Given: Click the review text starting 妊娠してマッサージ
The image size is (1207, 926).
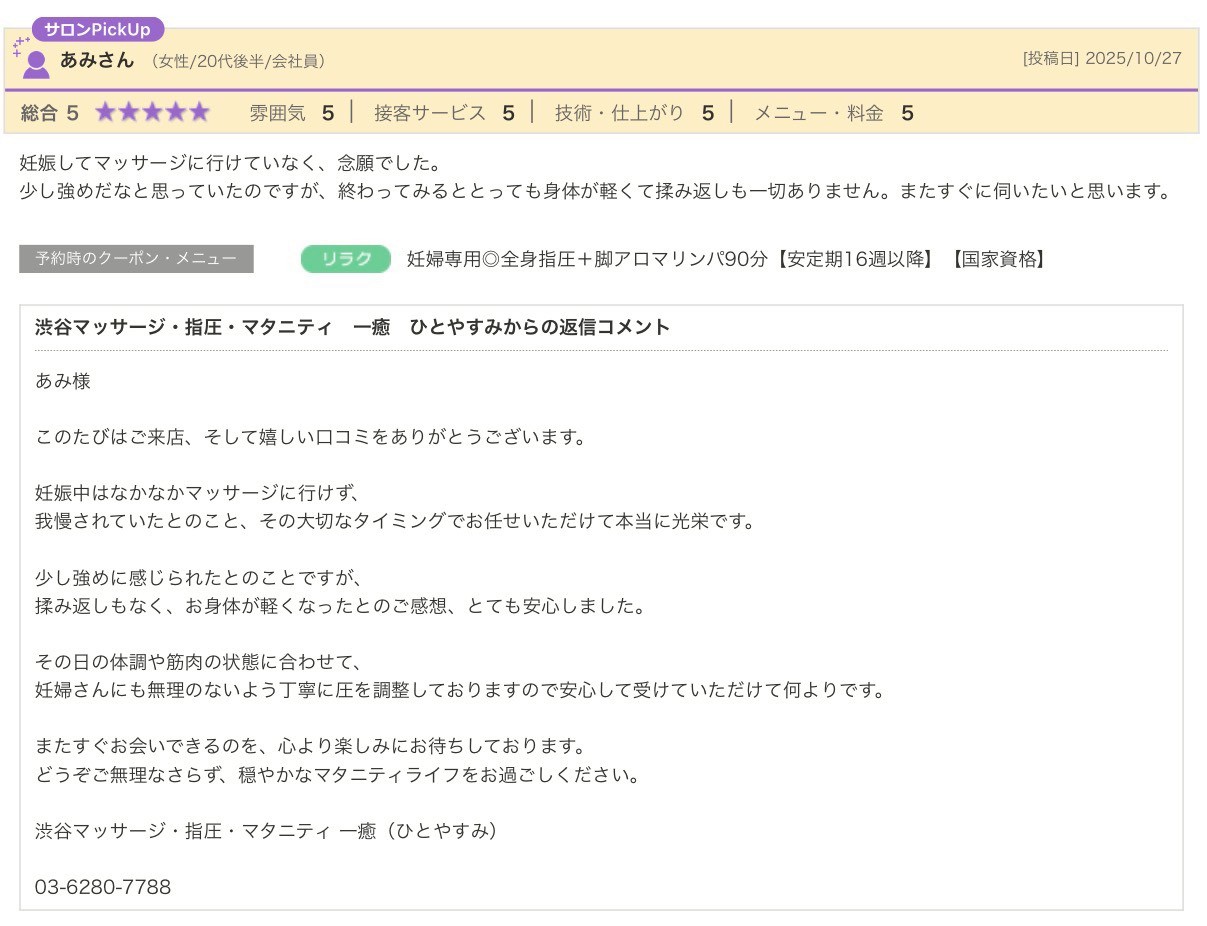Looking at the screenshot, I should [x=230, y=162].
